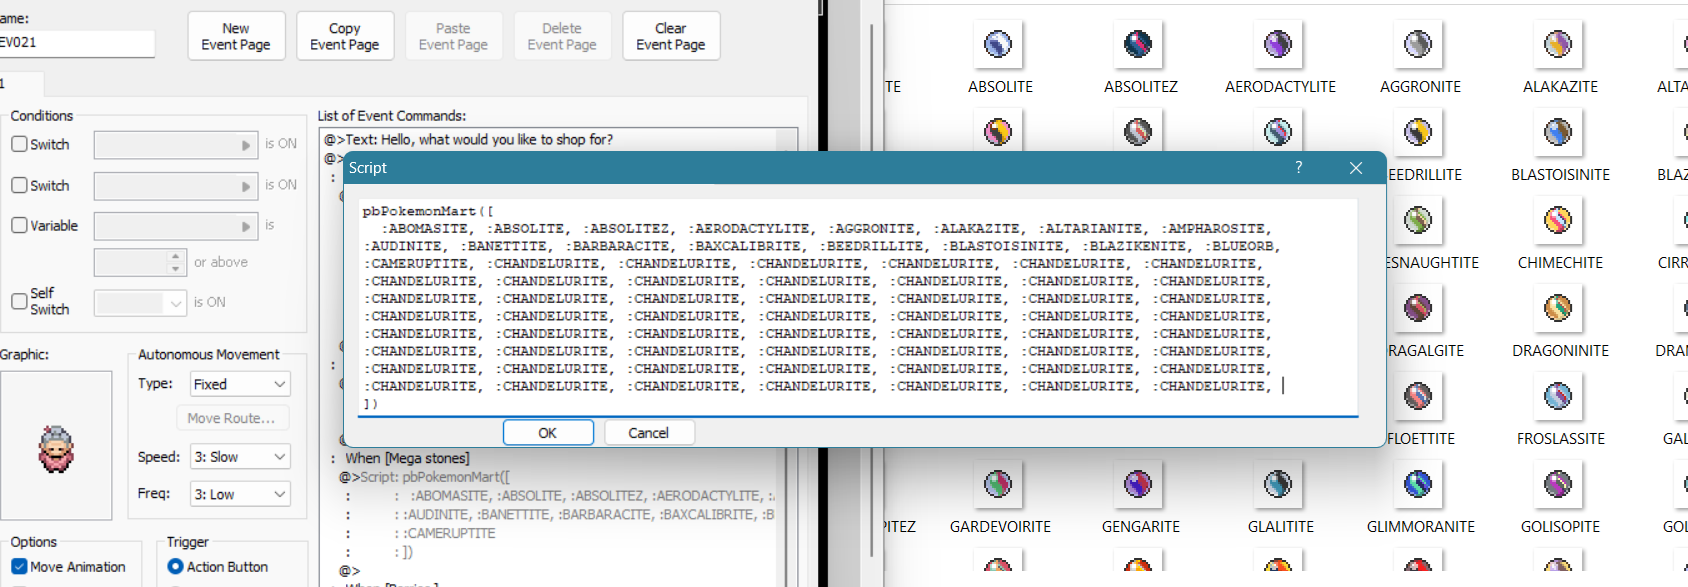This screenshot has height=587, width=1688.
Task: Select the :CAMERUPTITE line in event commands
Action: 451,534
